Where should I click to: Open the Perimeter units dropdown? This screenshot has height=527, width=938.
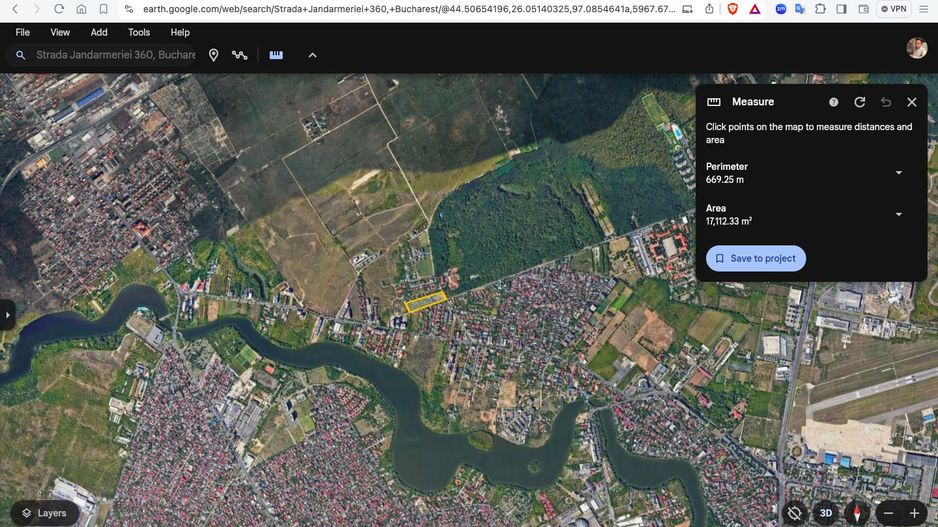click(897, 173)
